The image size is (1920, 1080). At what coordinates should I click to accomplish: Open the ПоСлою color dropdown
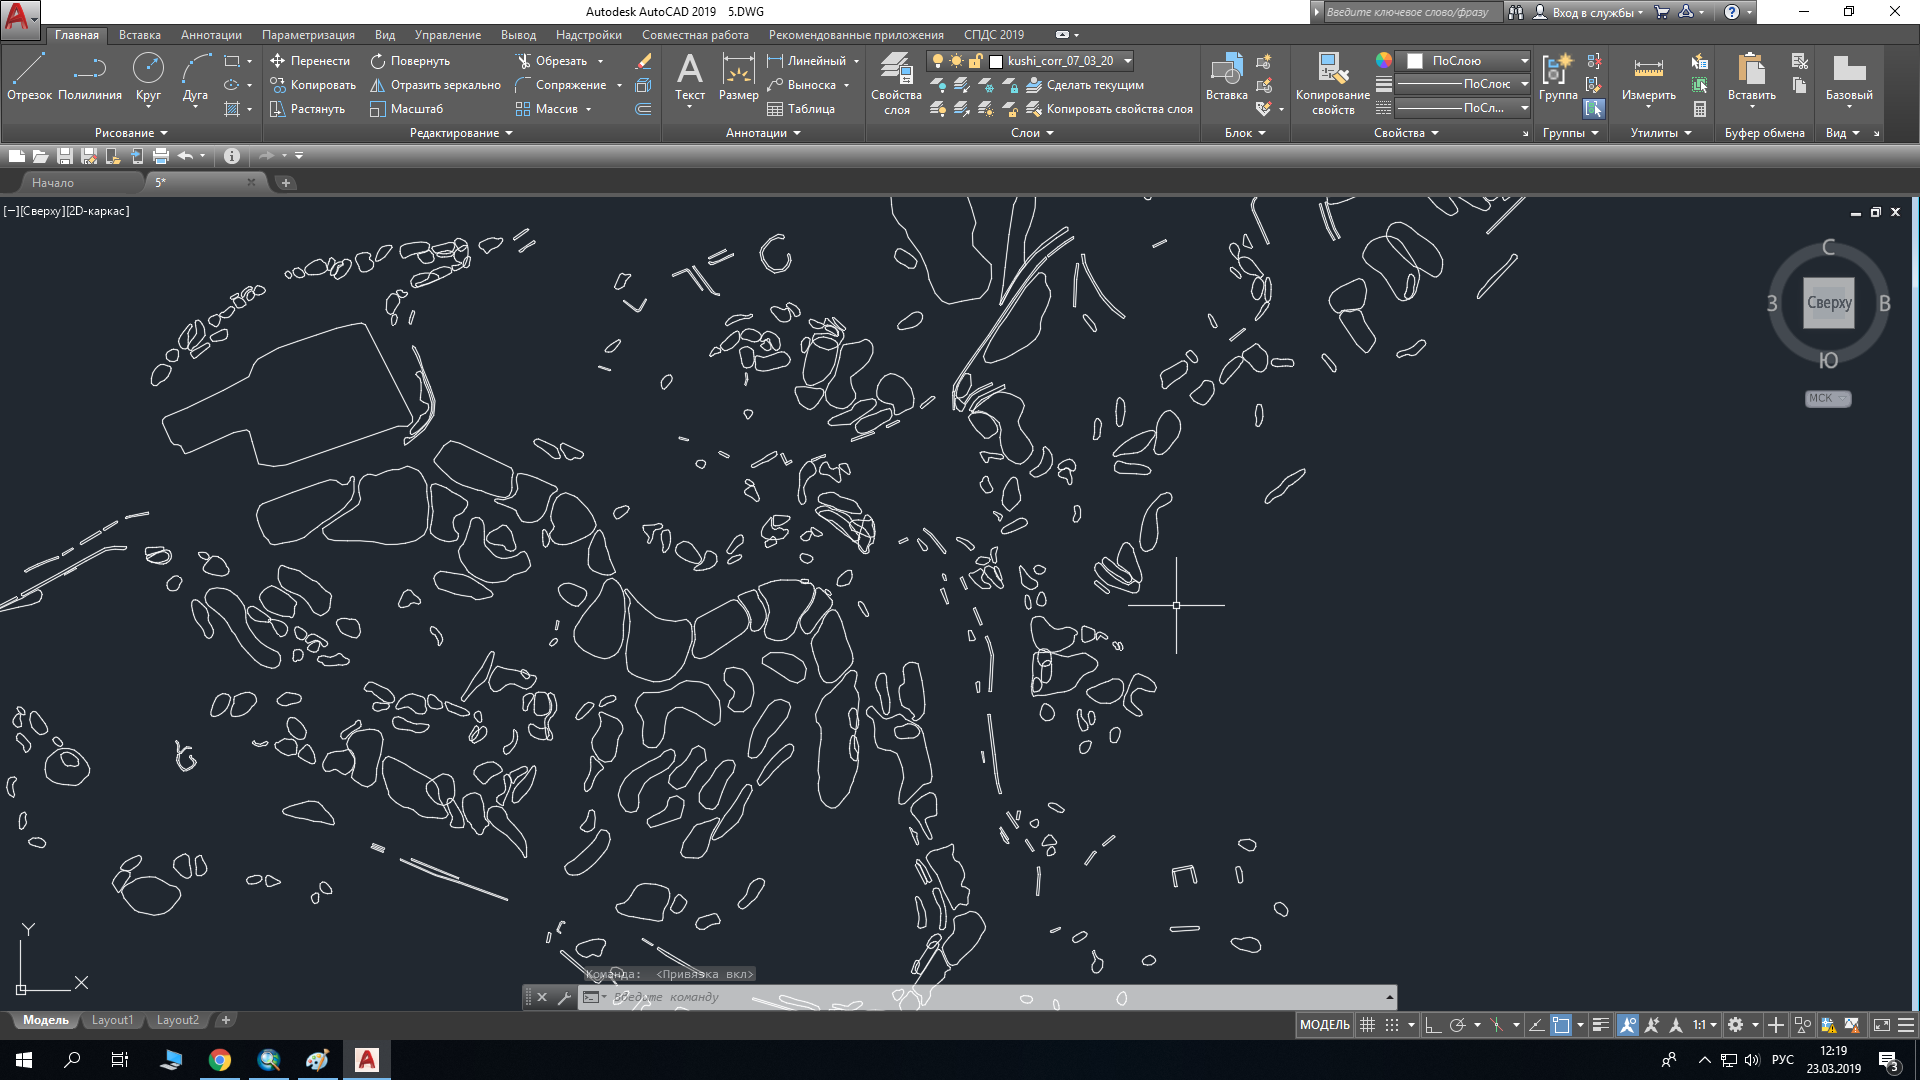point(1524,61)
